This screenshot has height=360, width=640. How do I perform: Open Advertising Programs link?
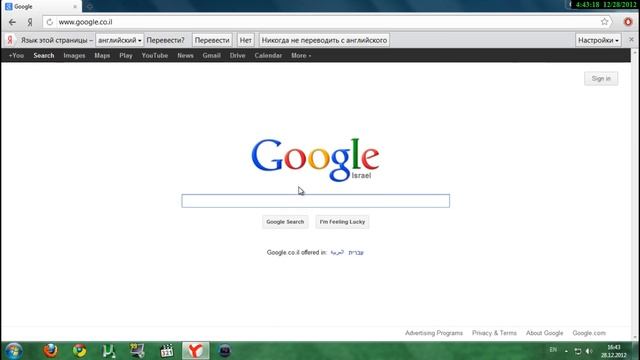[434, 333]
